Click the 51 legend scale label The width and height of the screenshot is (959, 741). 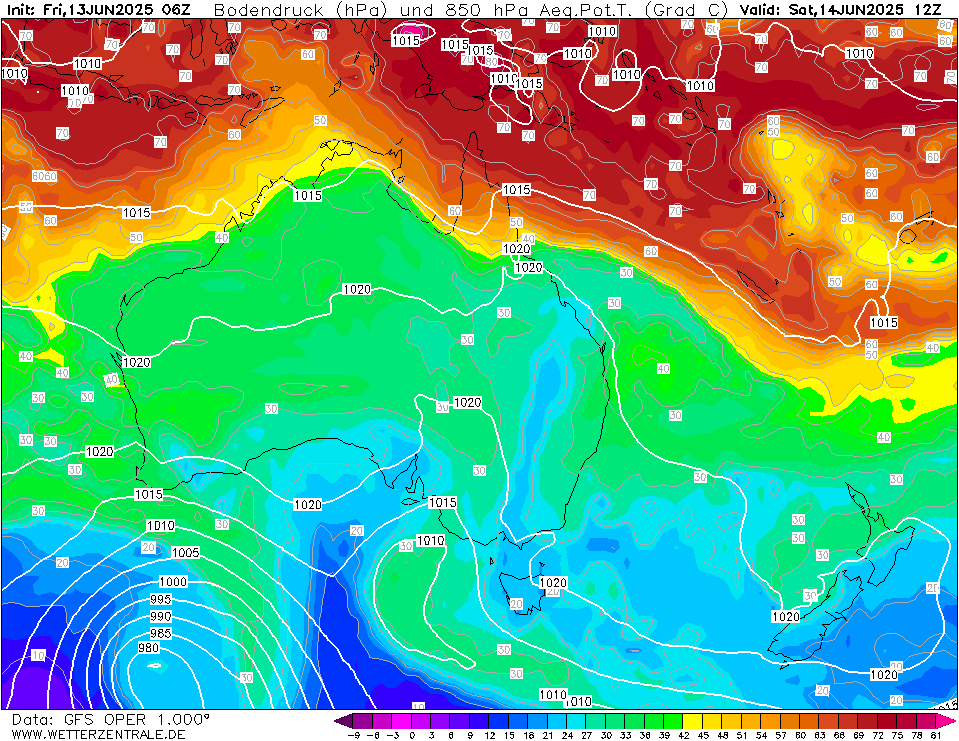742,735
